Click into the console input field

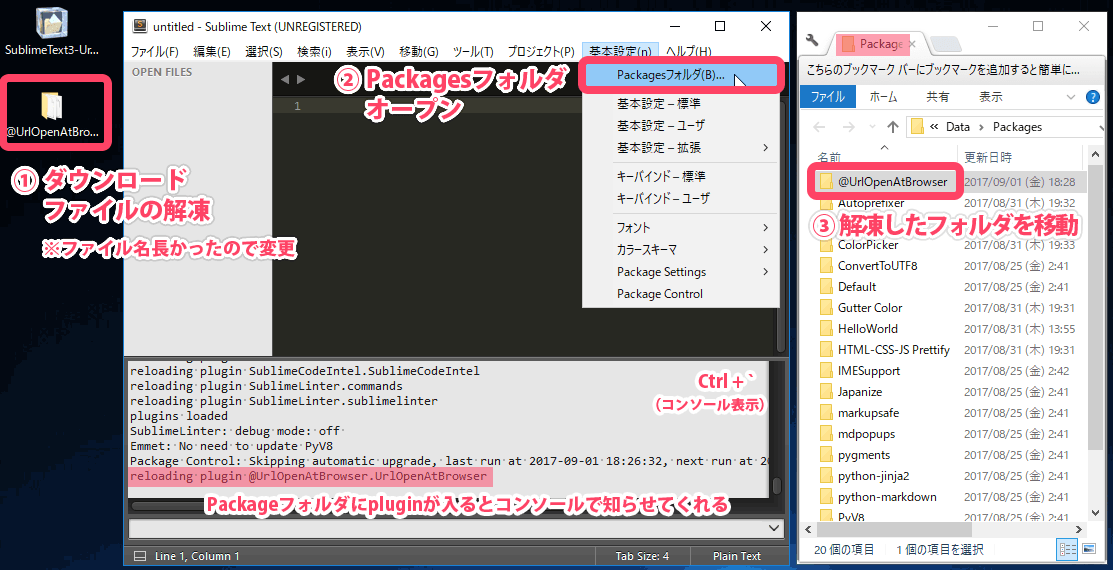click(449, 529)
